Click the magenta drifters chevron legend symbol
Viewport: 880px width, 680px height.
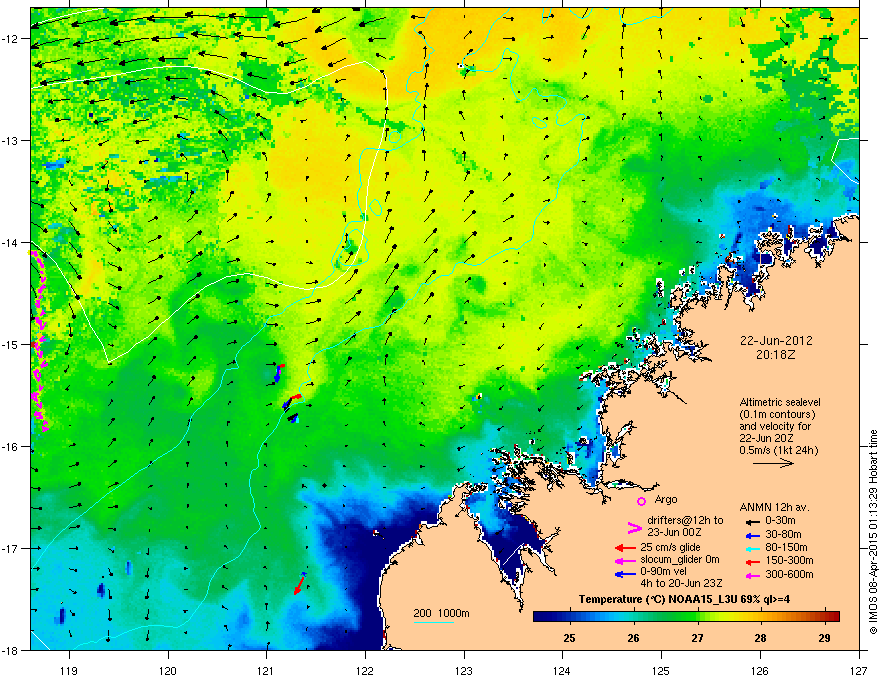pos(634,527)
